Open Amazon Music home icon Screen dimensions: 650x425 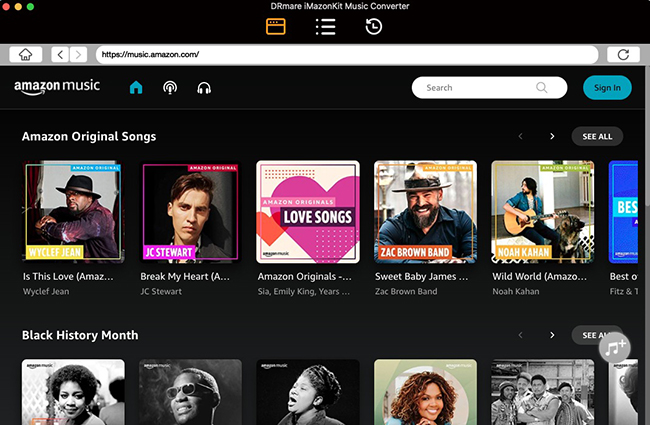[136, 88]
